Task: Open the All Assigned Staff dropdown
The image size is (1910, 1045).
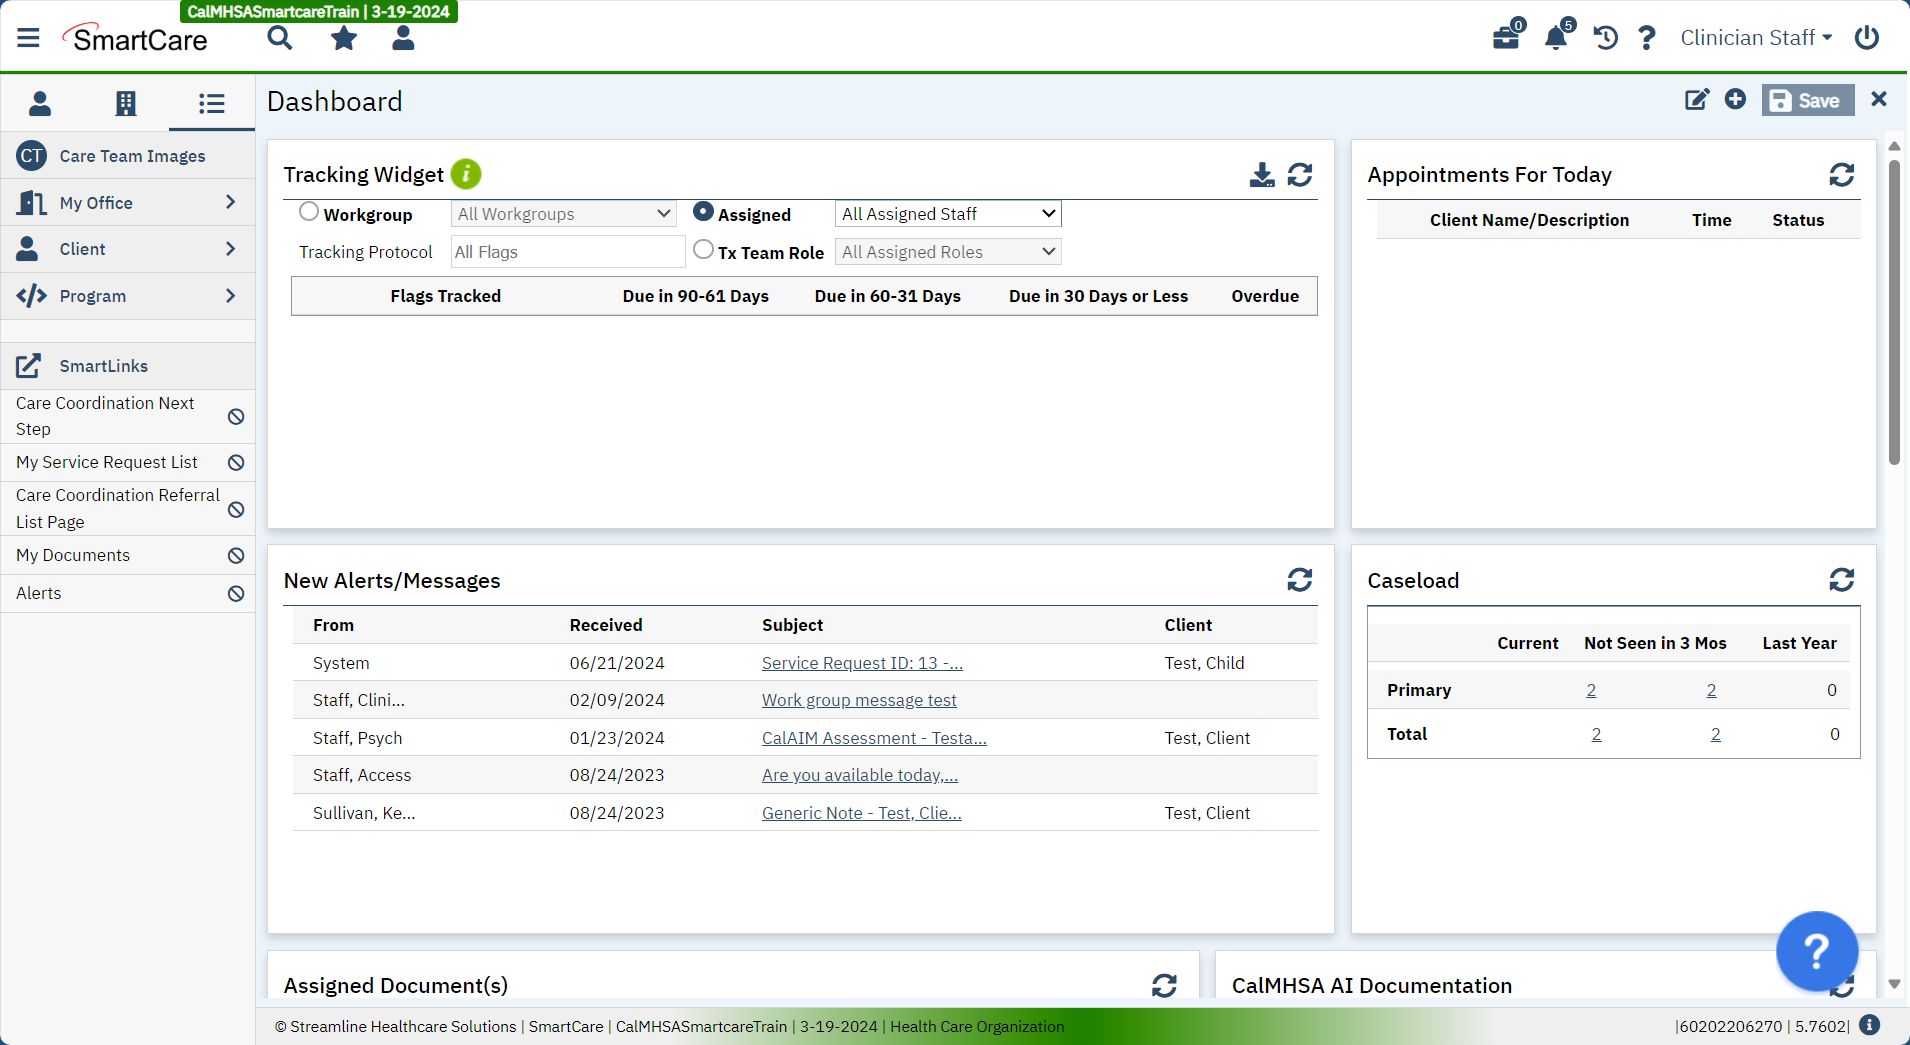Action: click(946, 213)
